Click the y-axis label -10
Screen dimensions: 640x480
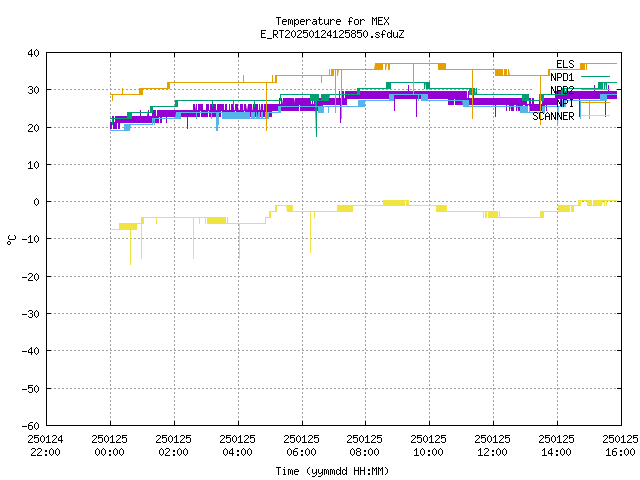[31, 239]
